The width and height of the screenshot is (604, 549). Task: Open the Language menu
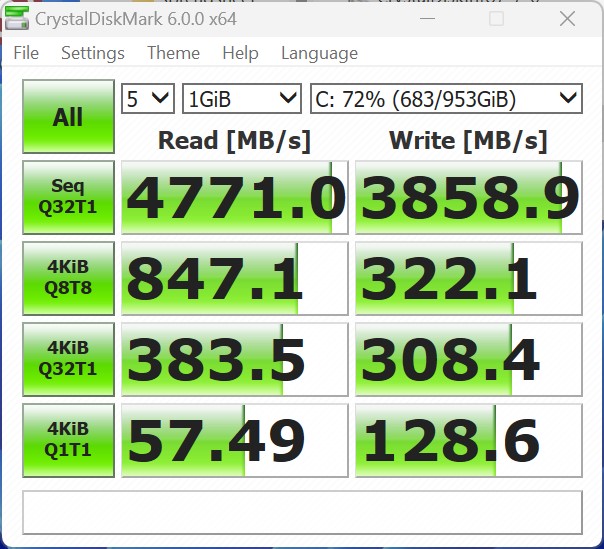coord(319,53)
